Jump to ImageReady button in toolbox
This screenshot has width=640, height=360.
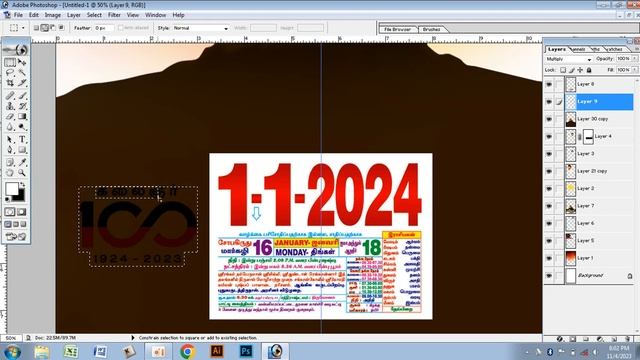pos(16,236)
